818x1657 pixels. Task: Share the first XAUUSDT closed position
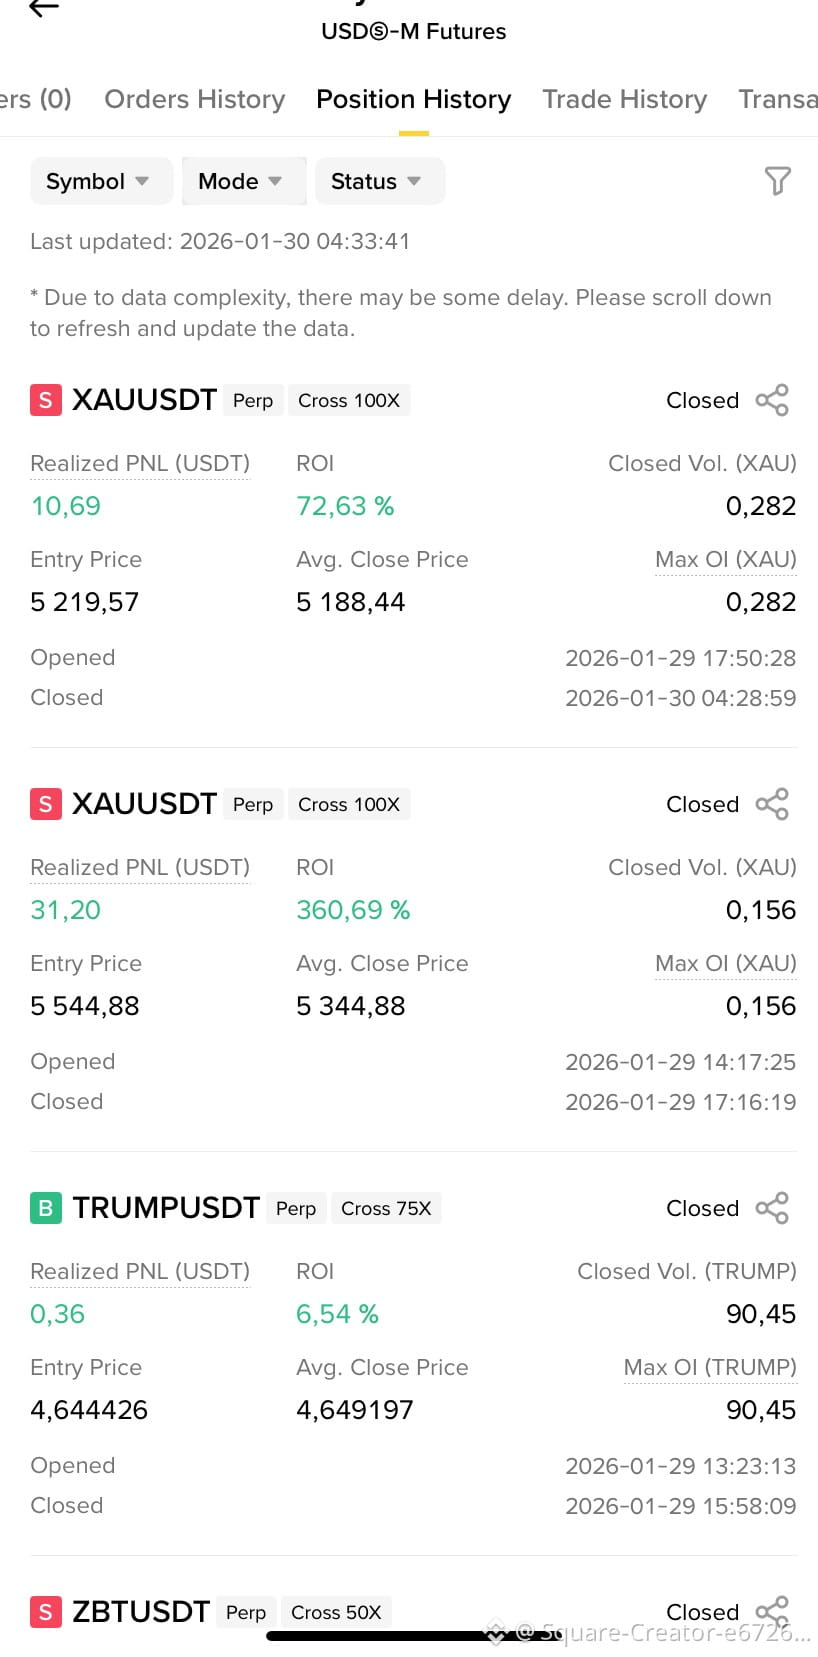coord(772,400)
